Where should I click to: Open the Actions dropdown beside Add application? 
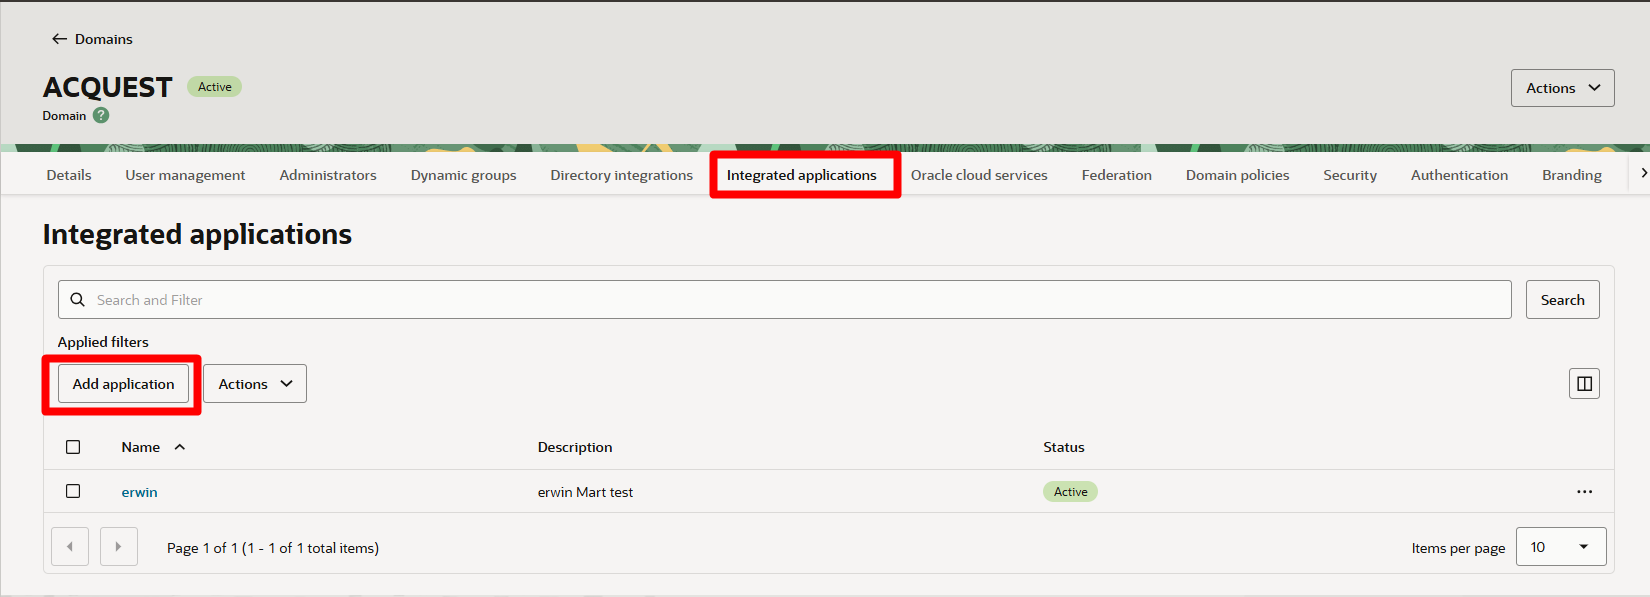[x=255, y=384]
